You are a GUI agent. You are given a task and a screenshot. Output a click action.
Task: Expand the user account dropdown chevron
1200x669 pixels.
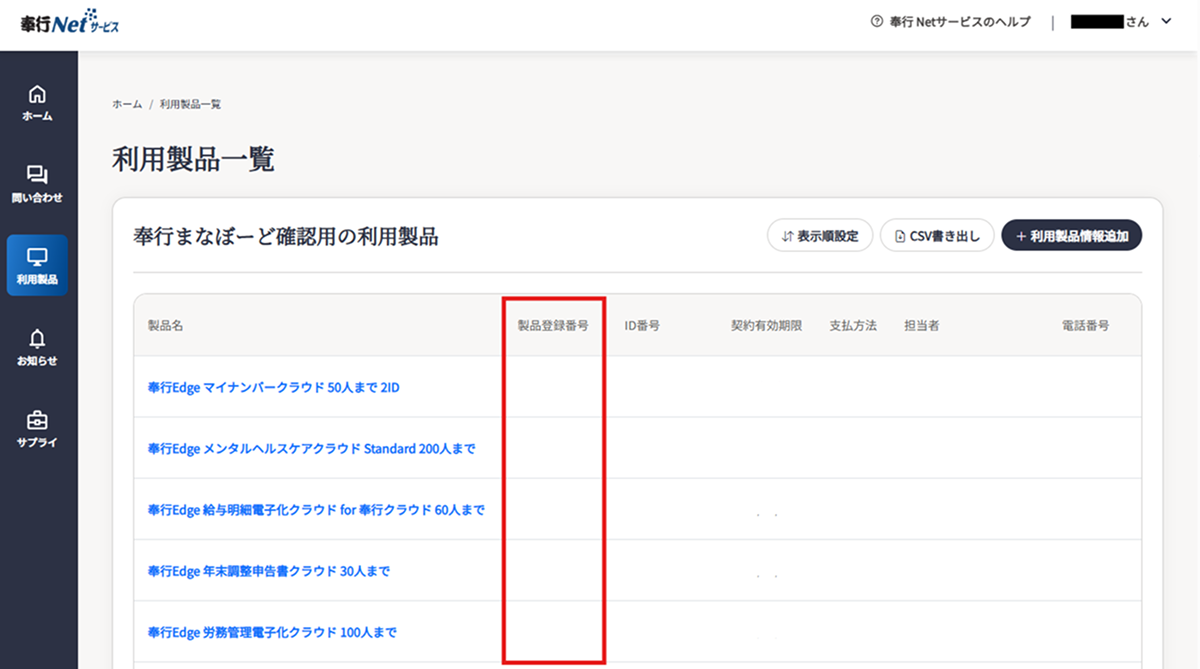tap(1166, 22)
